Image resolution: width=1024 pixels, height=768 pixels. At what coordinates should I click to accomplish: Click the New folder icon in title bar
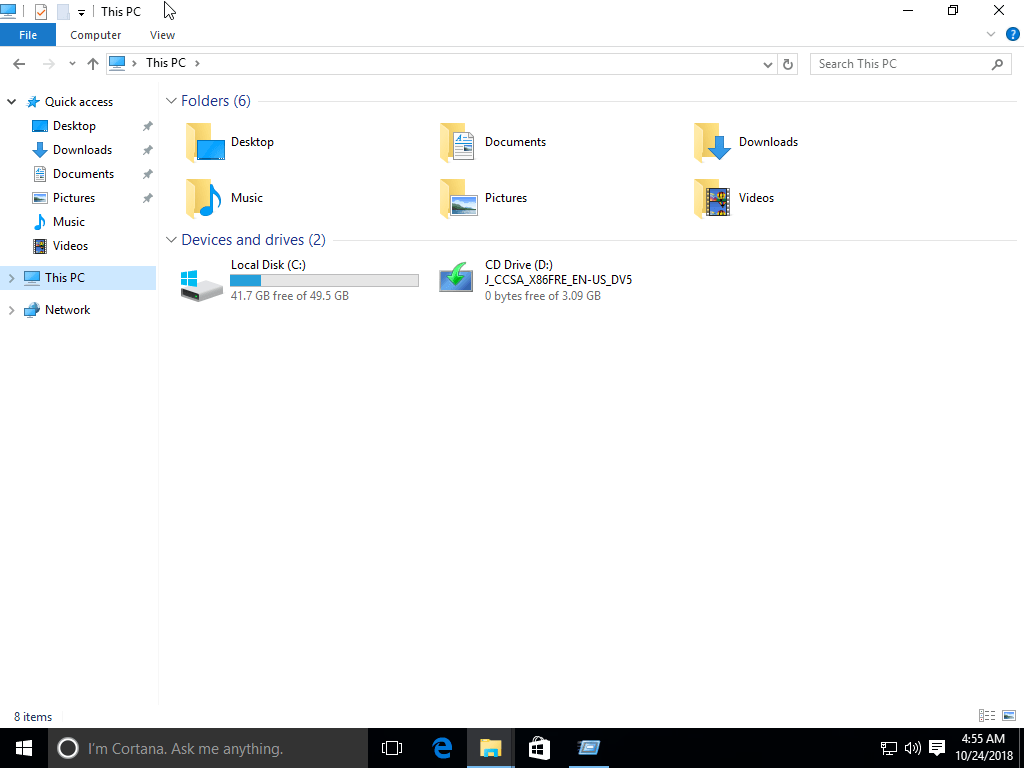pyautogui.click(x=63, y=12)
